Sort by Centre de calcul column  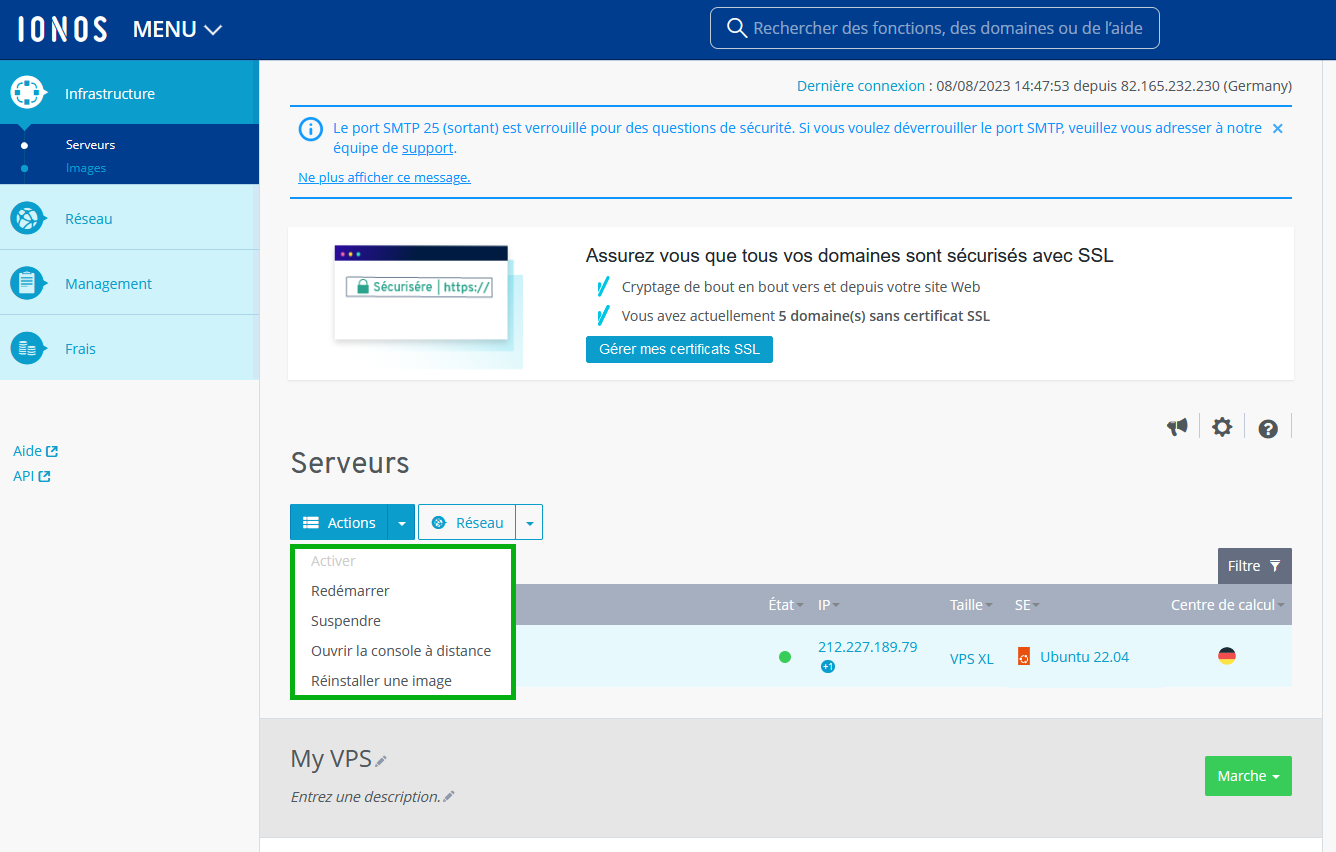pyautogui.click(x=1228, y=605)
